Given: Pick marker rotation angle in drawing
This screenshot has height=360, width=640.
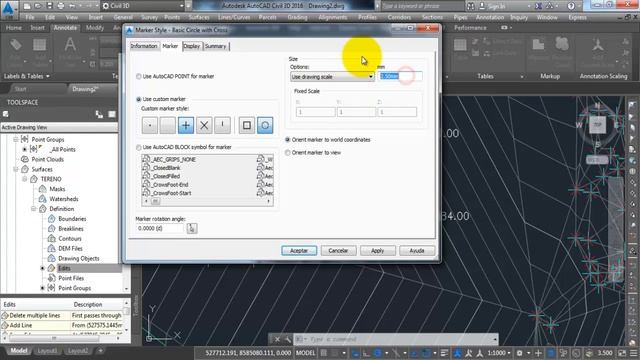Looking at the screenshot, I should tap(192, 228).
